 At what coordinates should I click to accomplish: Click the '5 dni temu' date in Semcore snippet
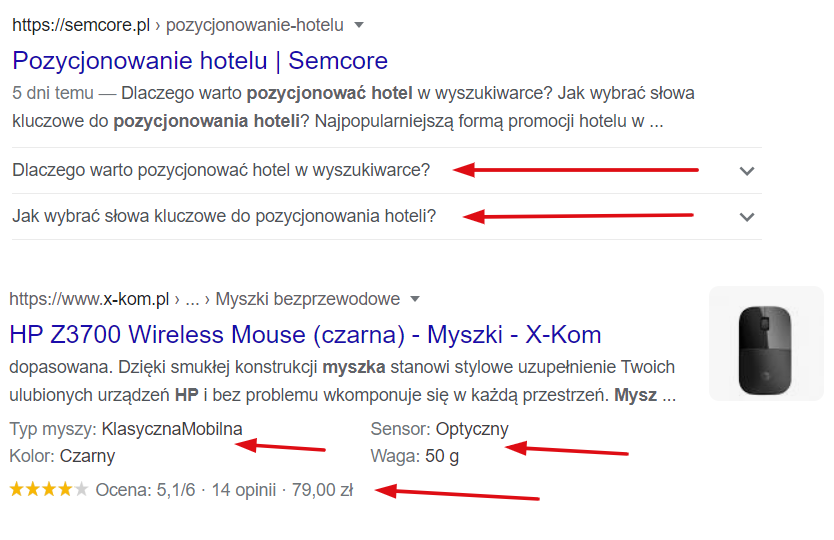coord(49,94)
